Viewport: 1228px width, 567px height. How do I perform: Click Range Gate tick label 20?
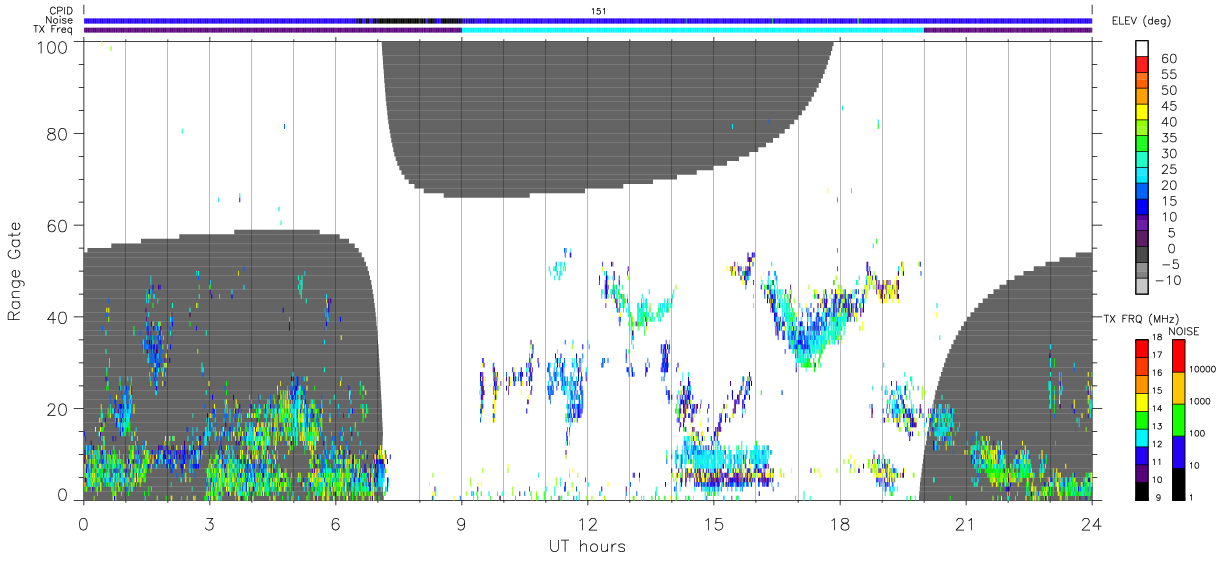pos(56,409)
